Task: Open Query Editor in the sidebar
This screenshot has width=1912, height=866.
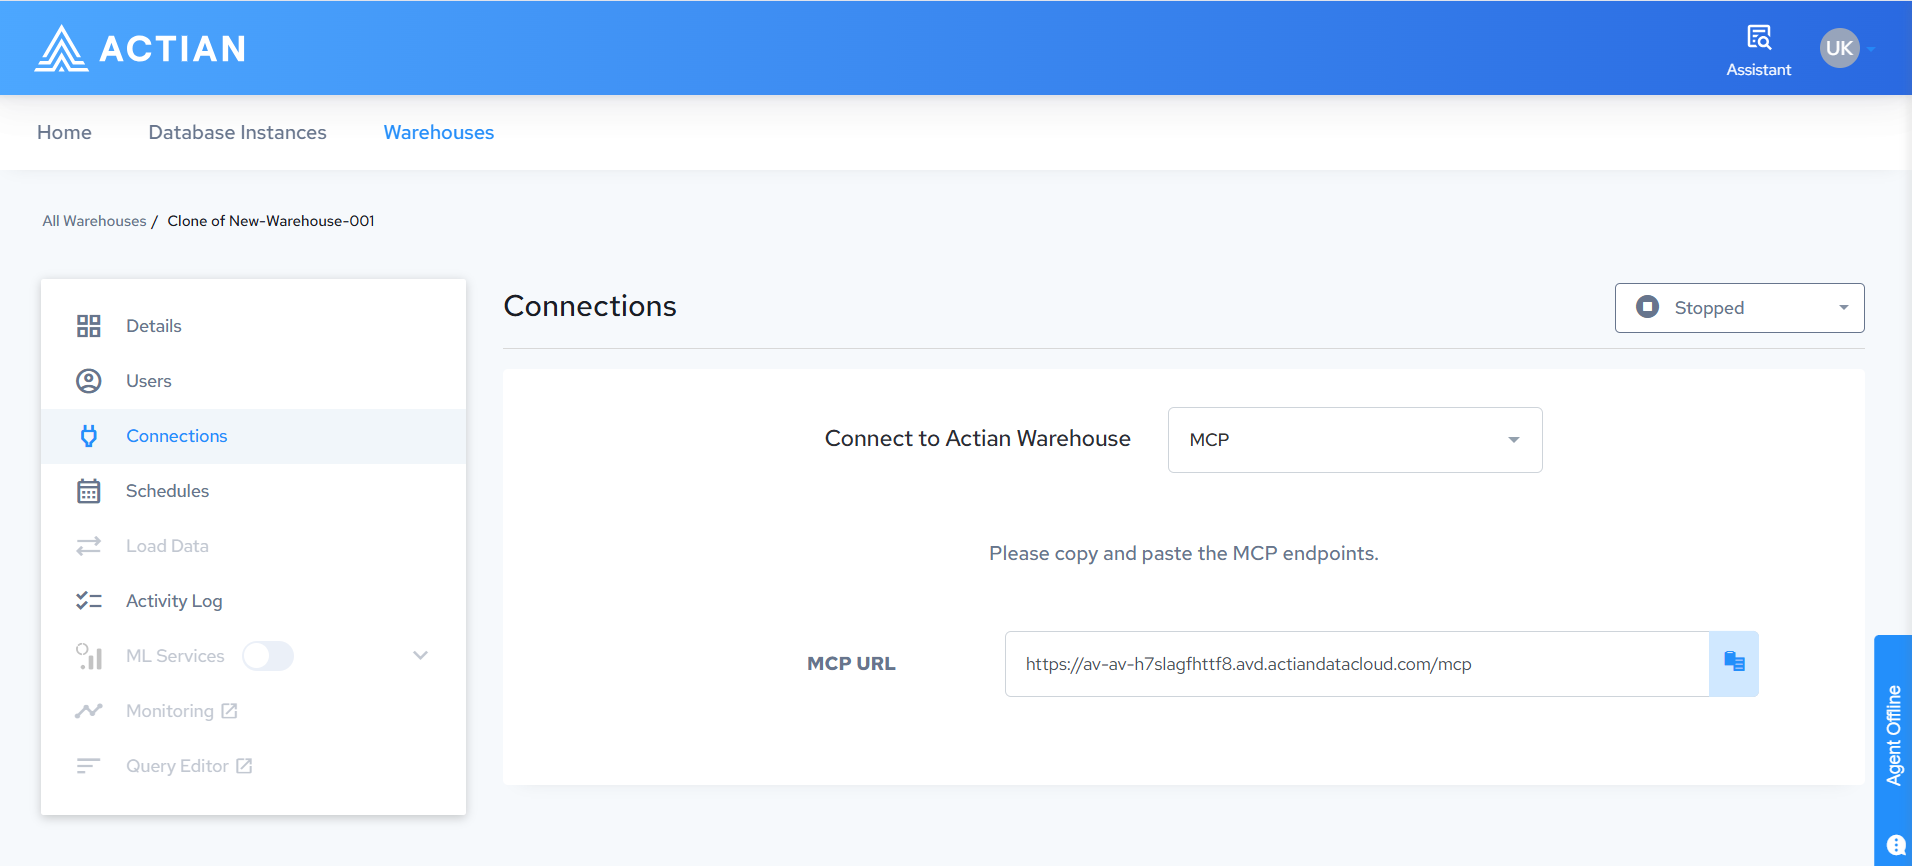Action: pos(253,766)
